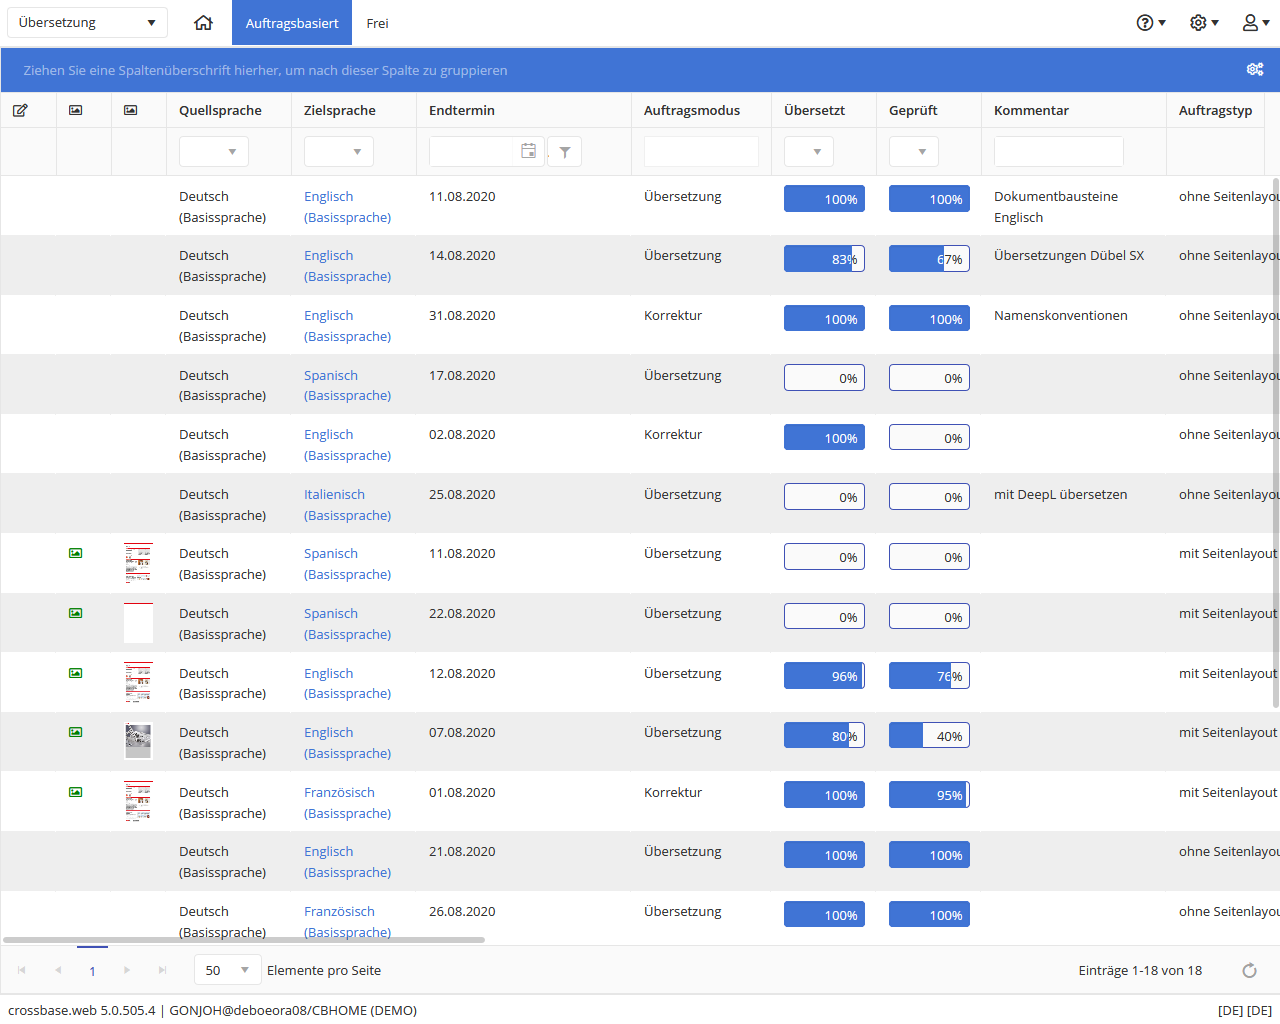Open the Übersetzt filter dropdown
The image size is (1280, 1024).
point(809,152)
